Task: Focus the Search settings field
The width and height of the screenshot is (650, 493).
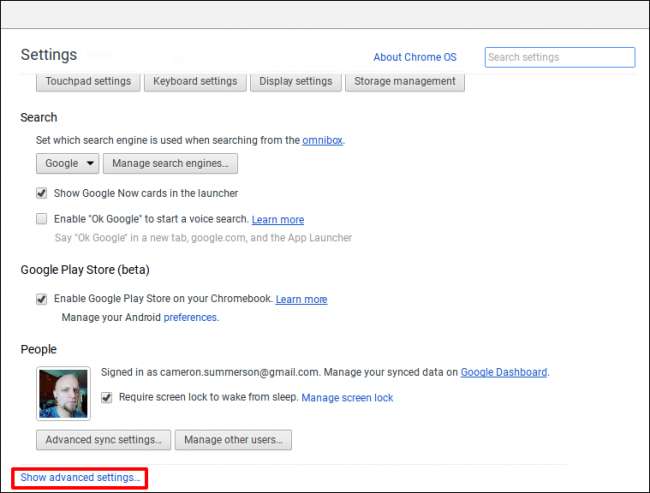Action: click(x=559, y=57)
